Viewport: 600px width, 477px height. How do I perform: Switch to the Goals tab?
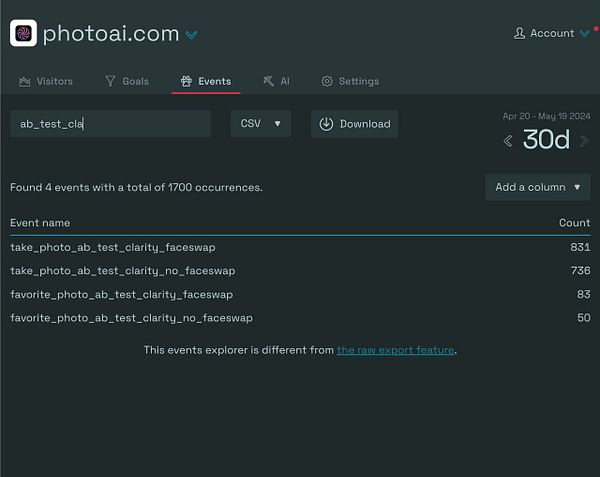126,81
